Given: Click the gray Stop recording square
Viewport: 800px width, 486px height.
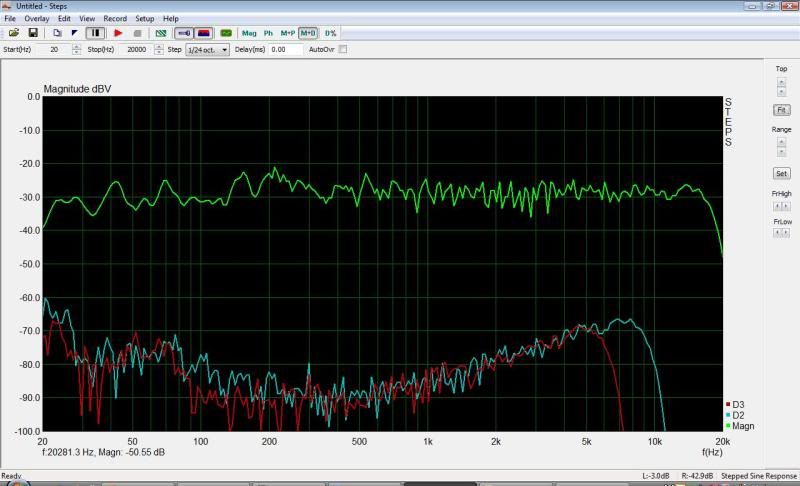Looking at the screenshot, I should [137, 33].
